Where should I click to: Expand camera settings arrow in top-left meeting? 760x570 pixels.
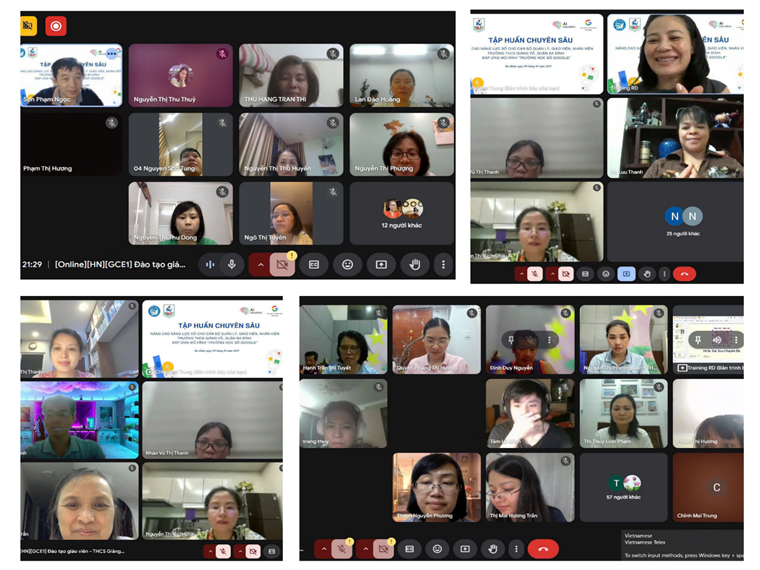click(x=260, y=264)
